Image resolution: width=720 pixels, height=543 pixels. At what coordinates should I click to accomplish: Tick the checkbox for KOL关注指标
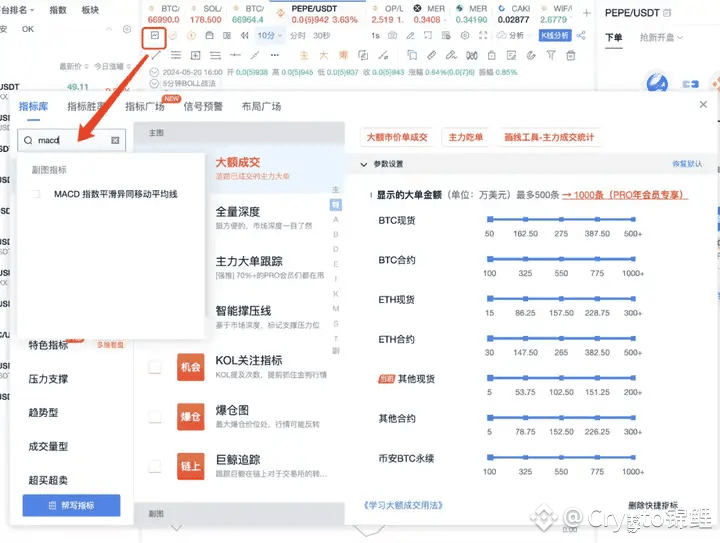pos(155,368)
